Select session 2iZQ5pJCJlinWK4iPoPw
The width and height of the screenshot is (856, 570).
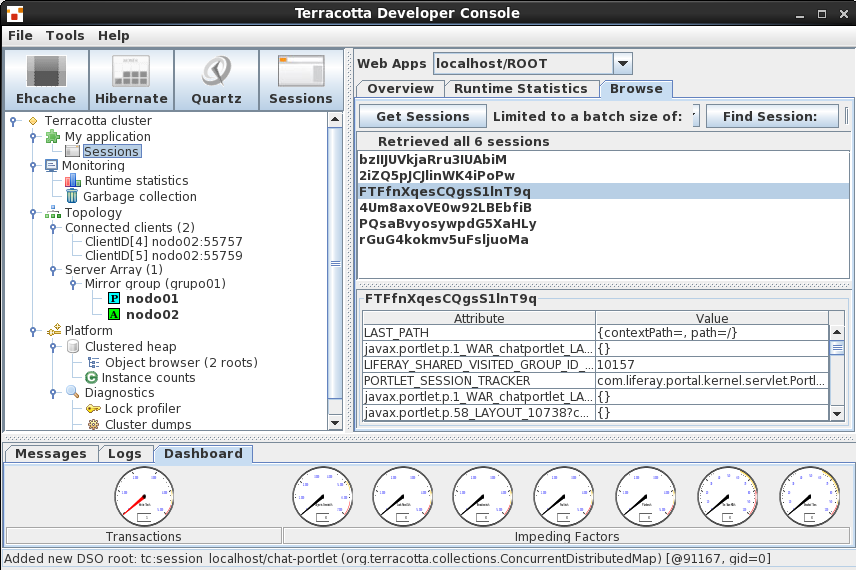pos(603,175)
